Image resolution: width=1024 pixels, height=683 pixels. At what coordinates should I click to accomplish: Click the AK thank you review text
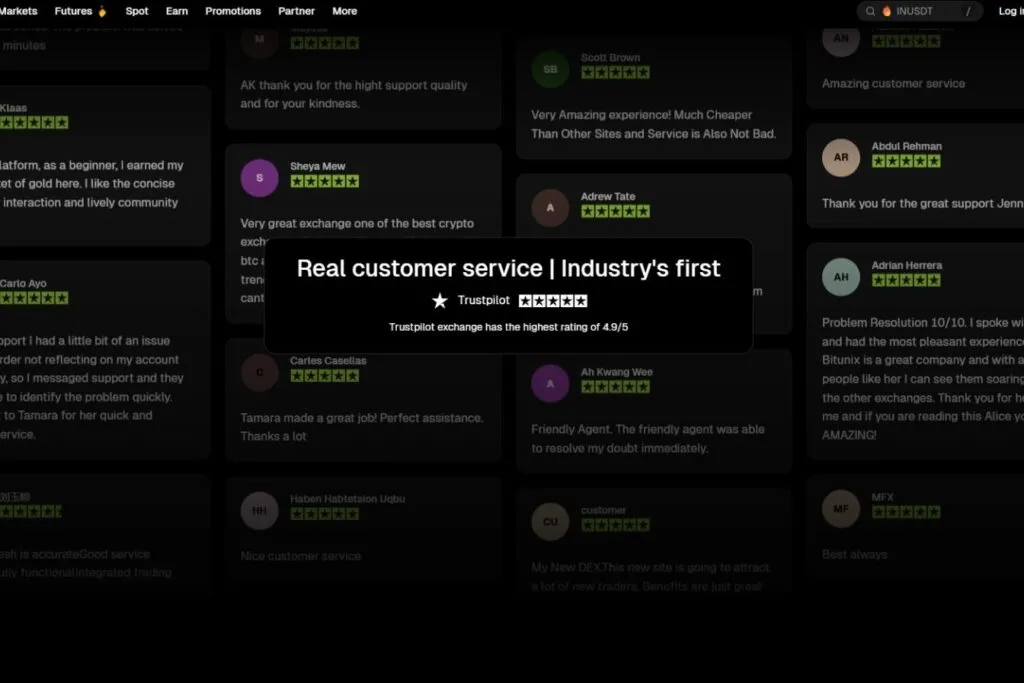coord(353,95)
